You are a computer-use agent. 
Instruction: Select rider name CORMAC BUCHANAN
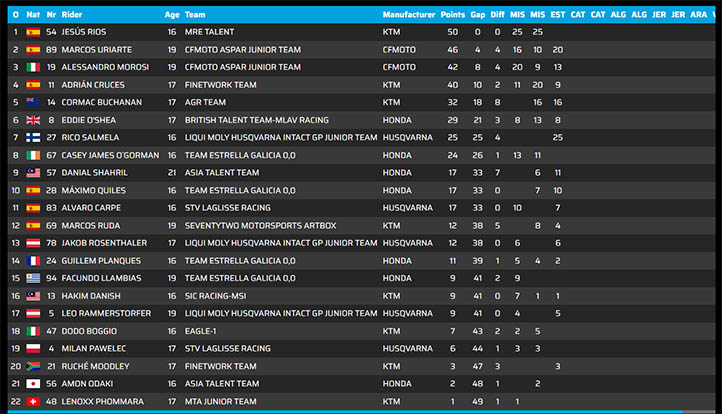pyautogui.click(x=102, y=102)
